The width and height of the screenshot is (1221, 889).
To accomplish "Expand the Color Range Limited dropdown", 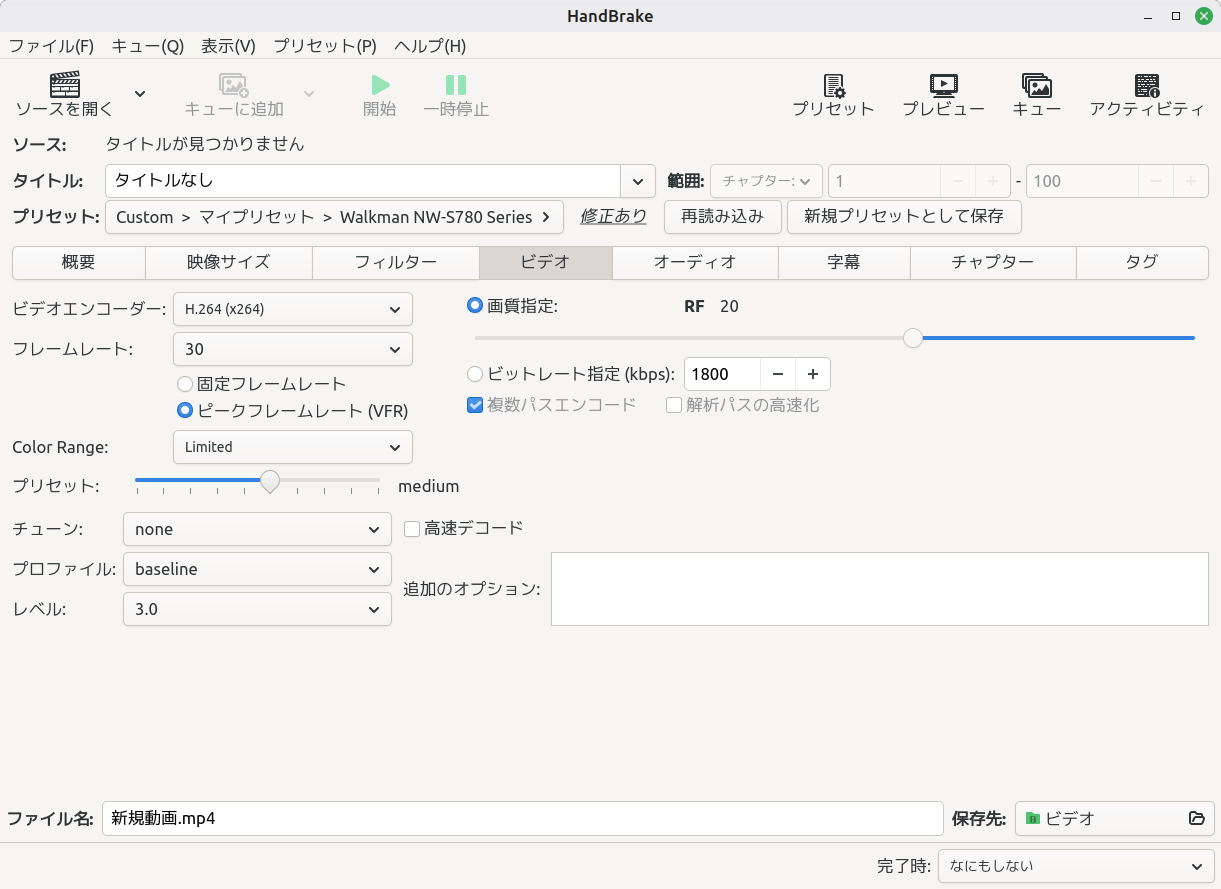I will pyautogui.click(x=292, y=447).
